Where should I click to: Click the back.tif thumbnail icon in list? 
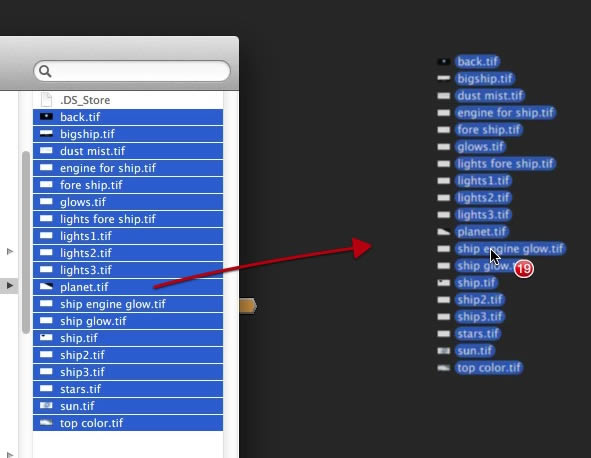46,116
